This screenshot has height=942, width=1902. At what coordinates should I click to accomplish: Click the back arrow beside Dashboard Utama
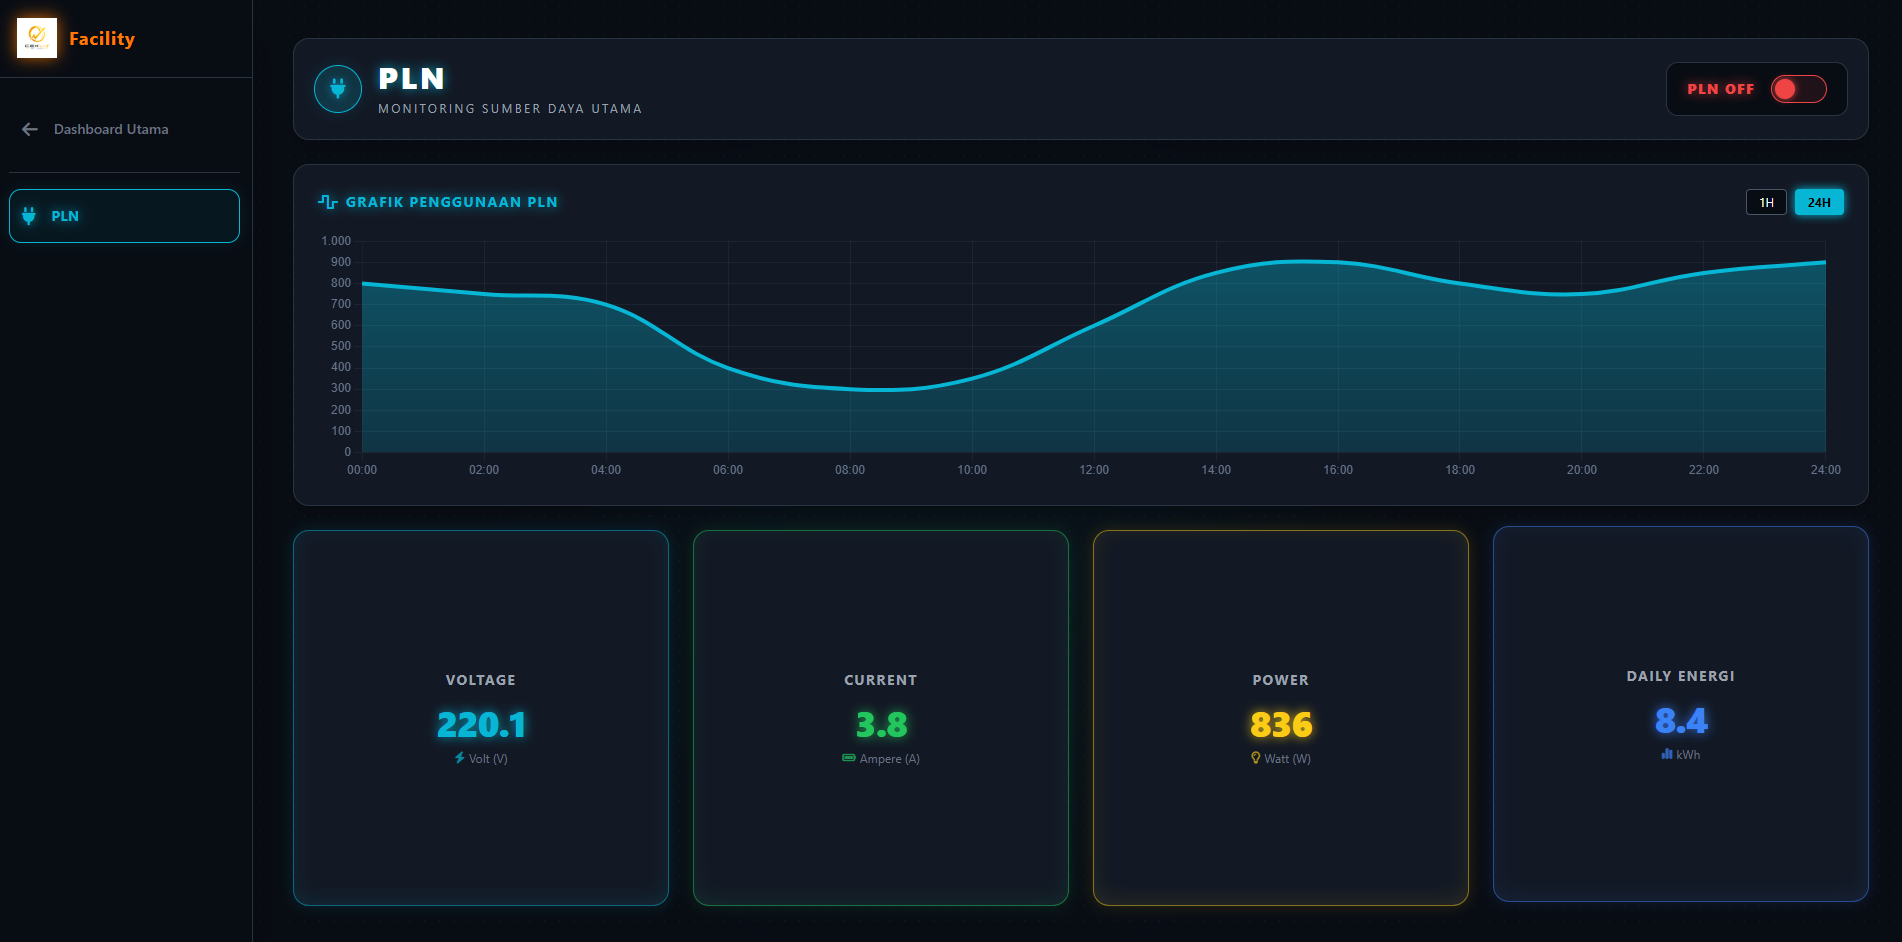[30, 129]
